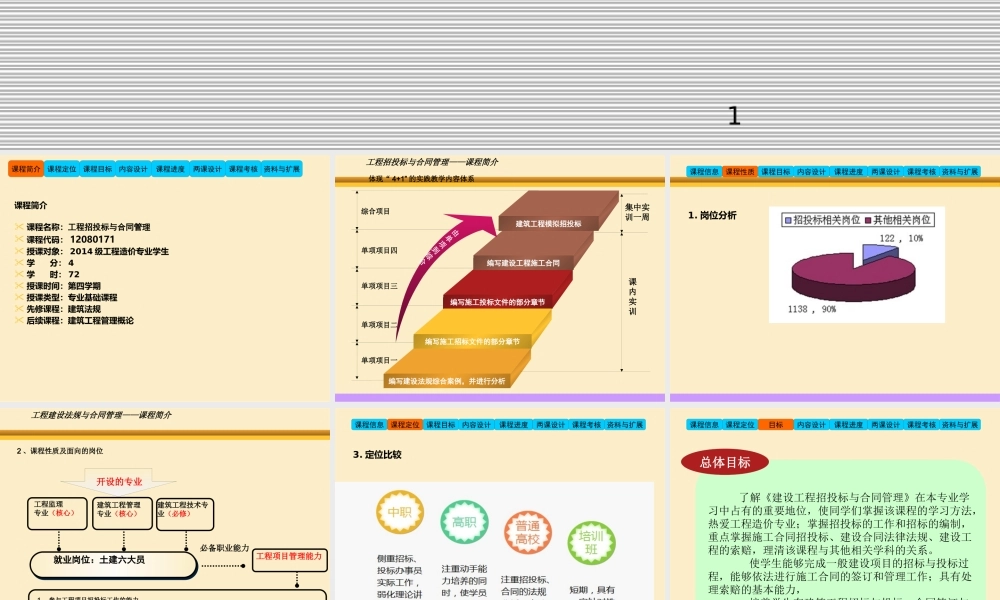Select 内容设计 tab on the 岗位分析 slide
This screenshot has width=1000, height=600.
pos(811,172)
